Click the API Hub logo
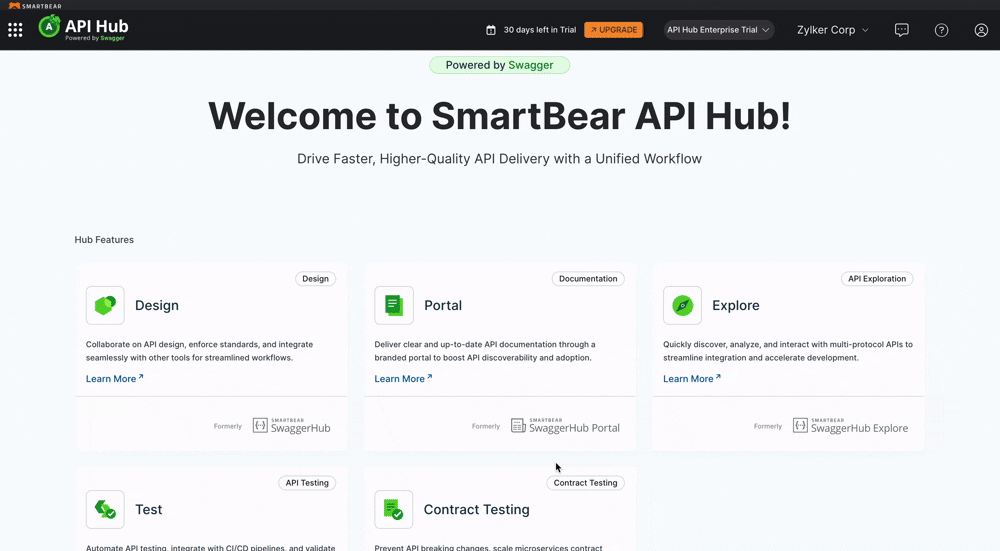This screenshot has width=1000, height=551. click(84, 28)
